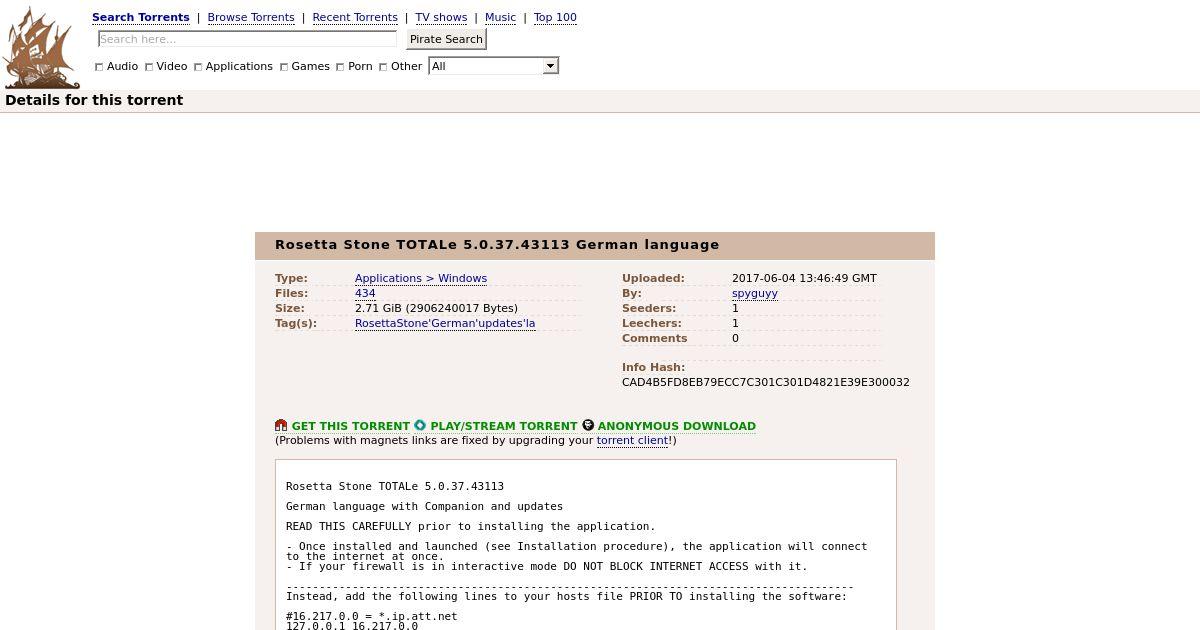Image resolution: width=1200 pixels, height=630 pixels.
Task: Click the Search here input field
Action: point(247,39)
